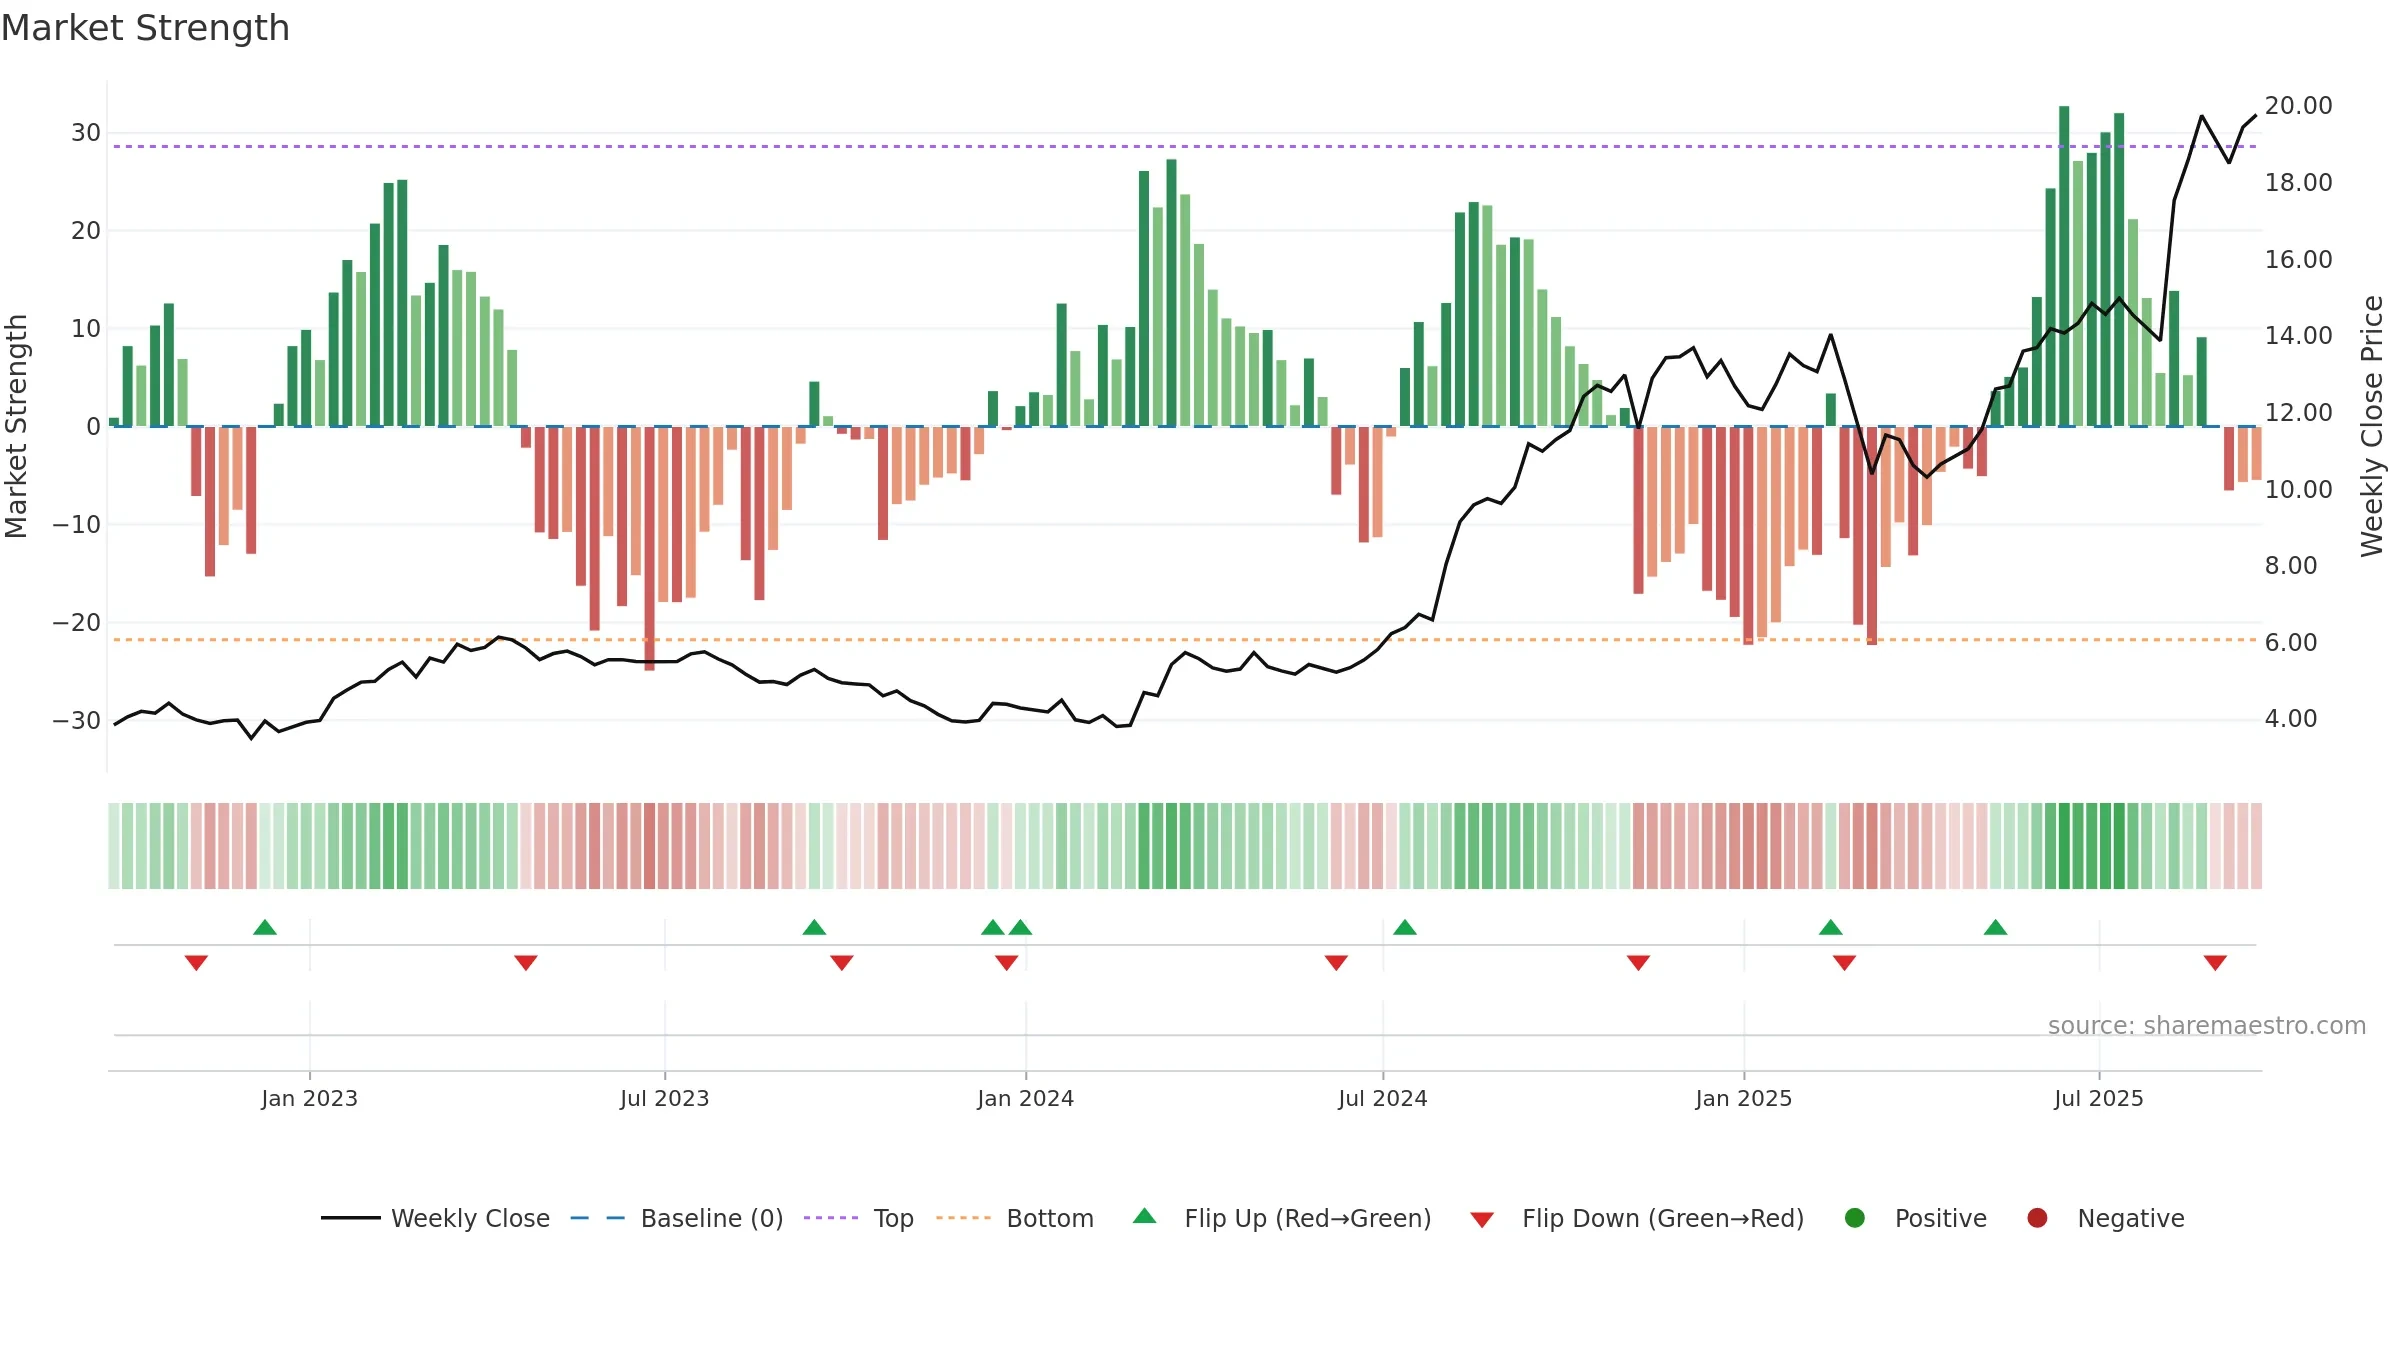Click the red Flip Down triangle in the legend
The width and height of the screenshot is (2400, 1350).
tap(1482, 1220)
